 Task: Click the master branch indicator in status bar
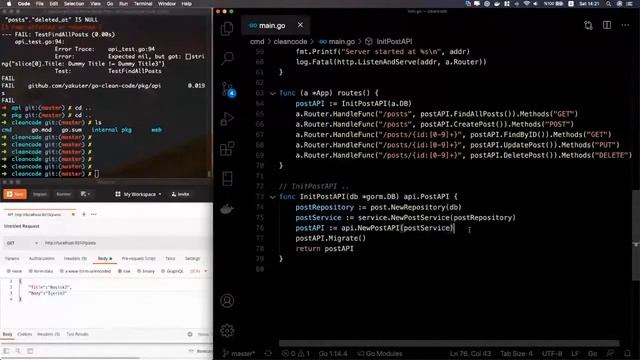tap(239, 354)
